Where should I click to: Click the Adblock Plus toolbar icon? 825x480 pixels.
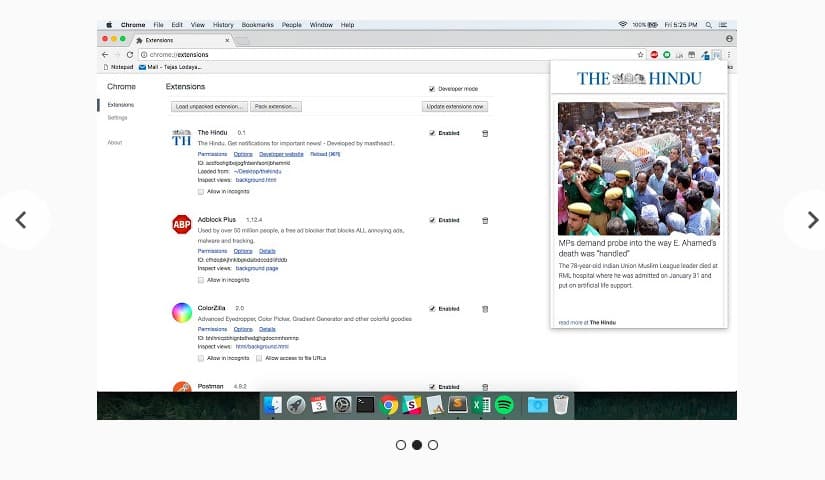click(654, 55)
